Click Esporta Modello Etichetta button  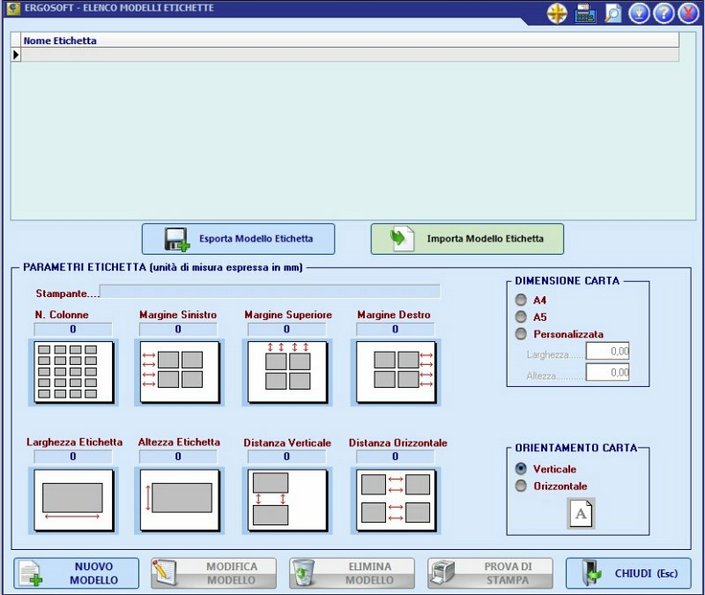tap(238, 239)
